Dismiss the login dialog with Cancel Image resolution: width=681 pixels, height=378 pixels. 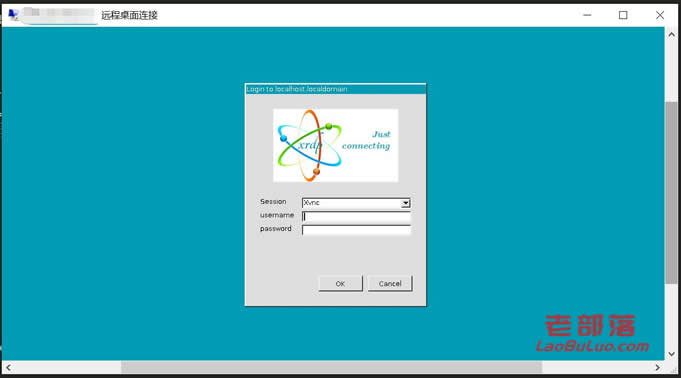pos(390,284)
